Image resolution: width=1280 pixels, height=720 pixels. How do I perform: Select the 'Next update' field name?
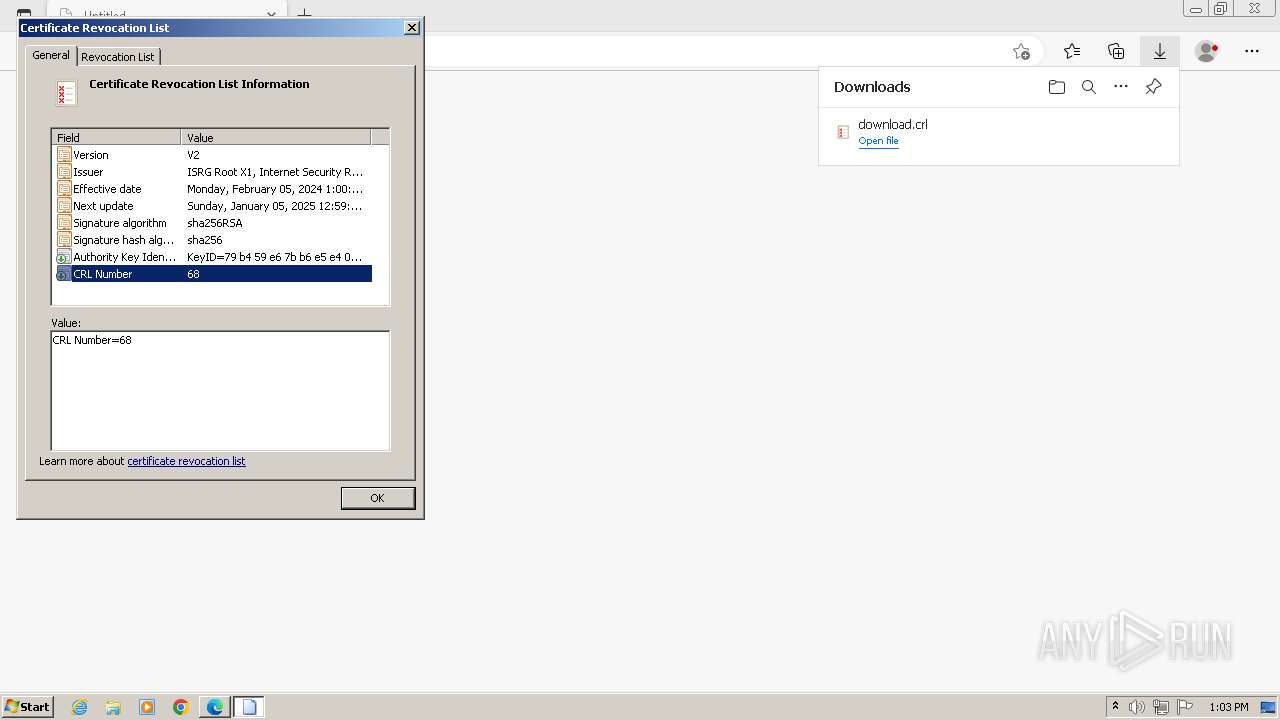coord(103,206)
